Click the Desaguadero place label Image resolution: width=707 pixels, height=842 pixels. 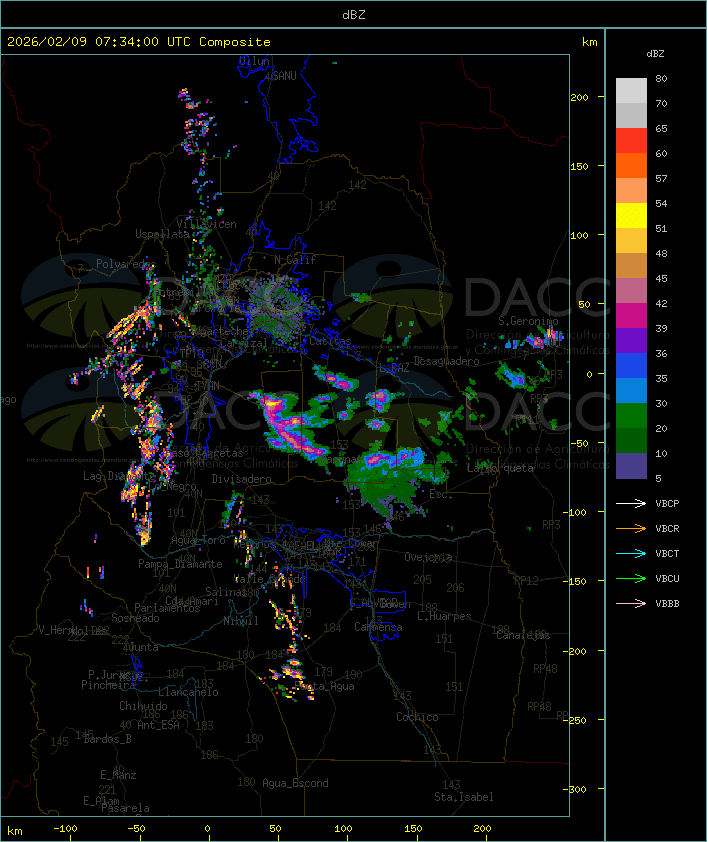(446, 361)
